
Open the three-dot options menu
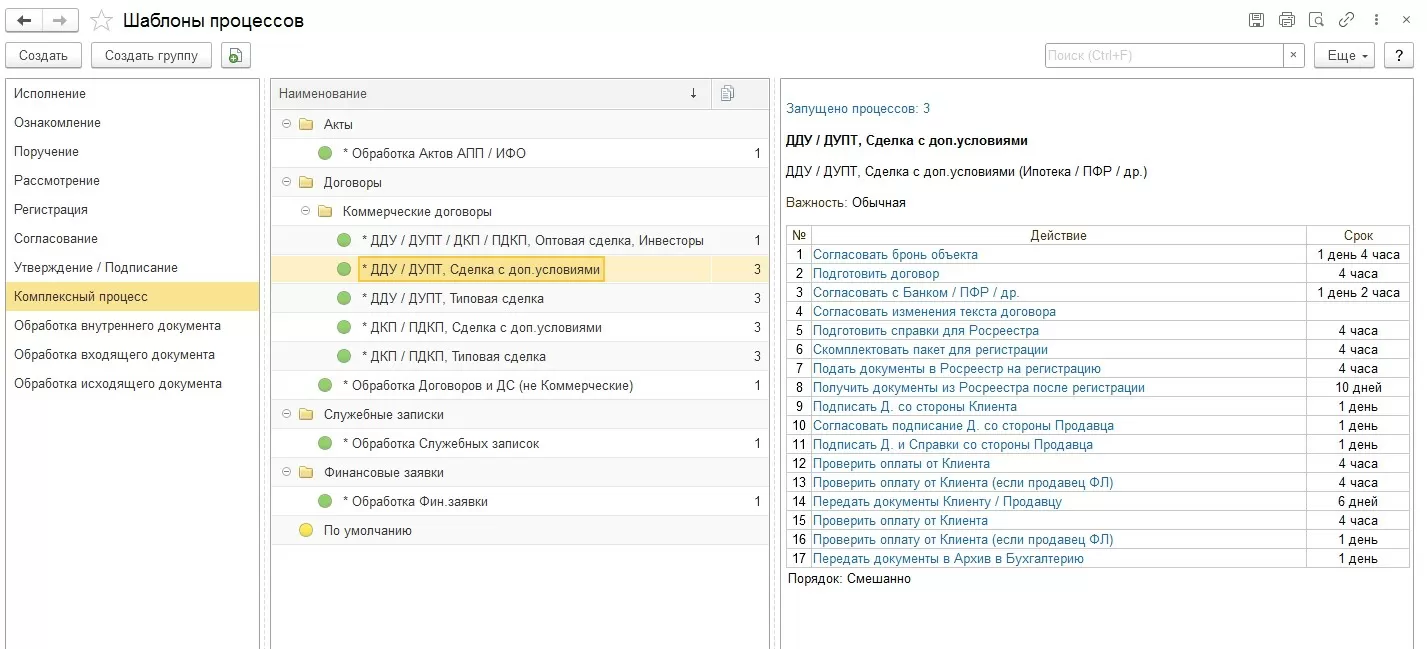(x=1375, y=20)
